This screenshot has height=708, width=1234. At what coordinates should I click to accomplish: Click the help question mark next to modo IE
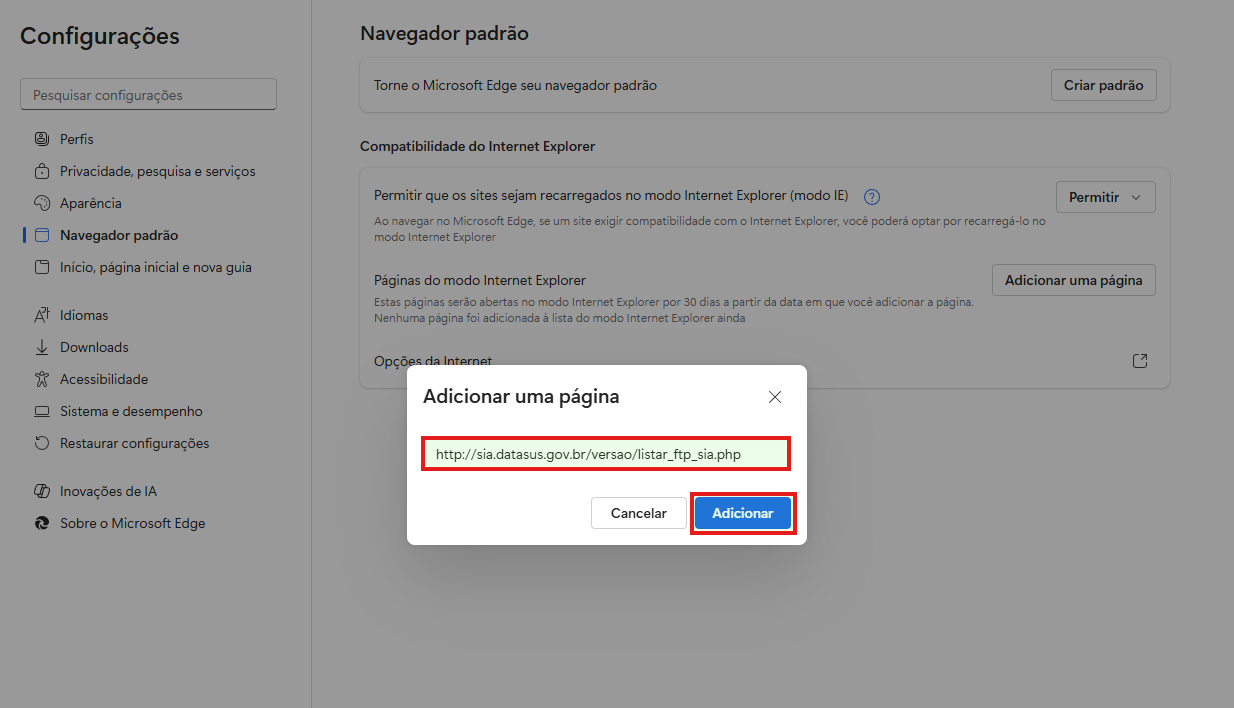click(x=872, y=197)
